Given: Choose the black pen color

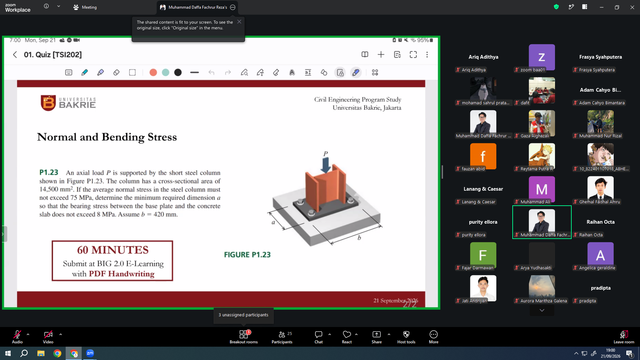Looking at the screenshot, I should pos(178,73).
